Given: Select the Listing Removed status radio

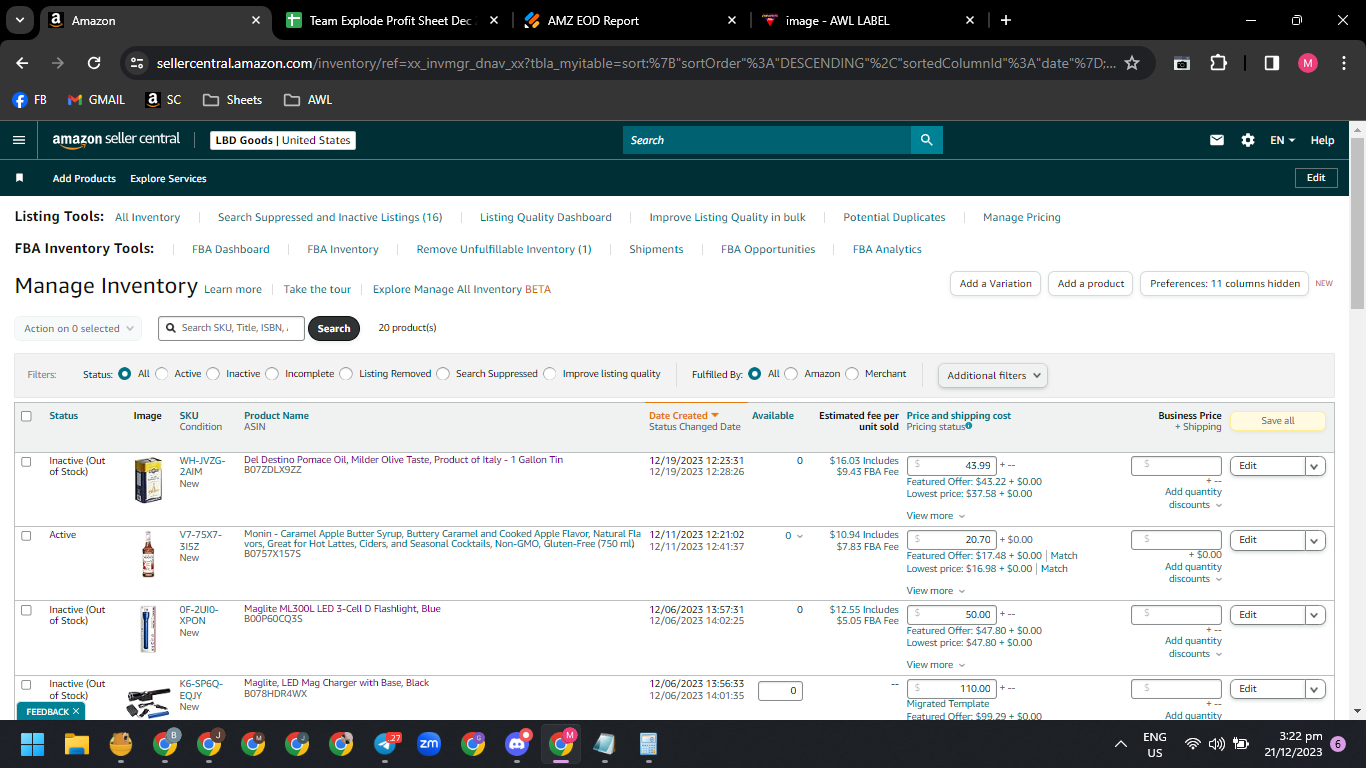Looking at the screenshot, I should (346, 374).
